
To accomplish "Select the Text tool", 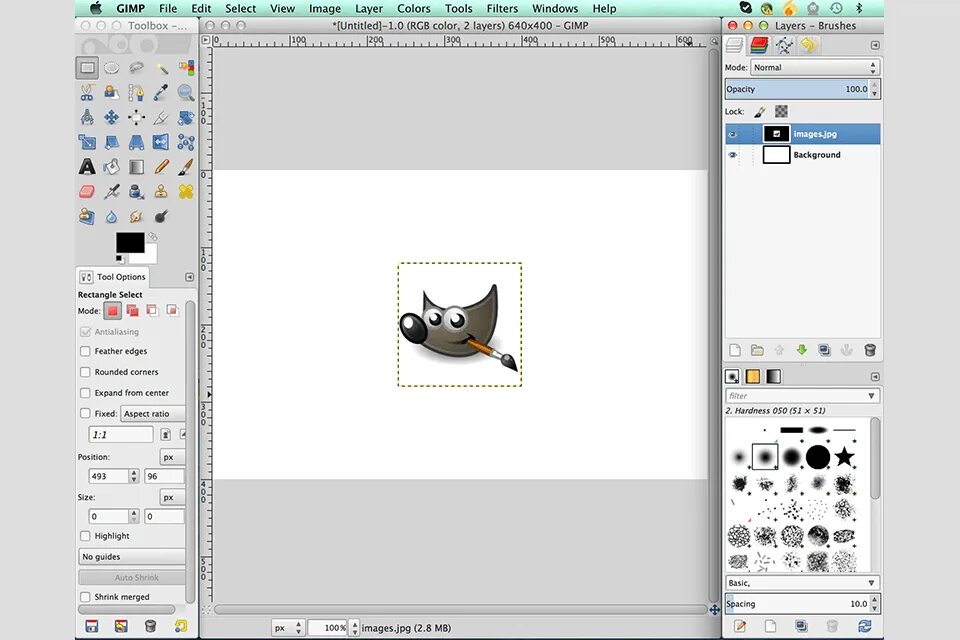I will [87, 167].
